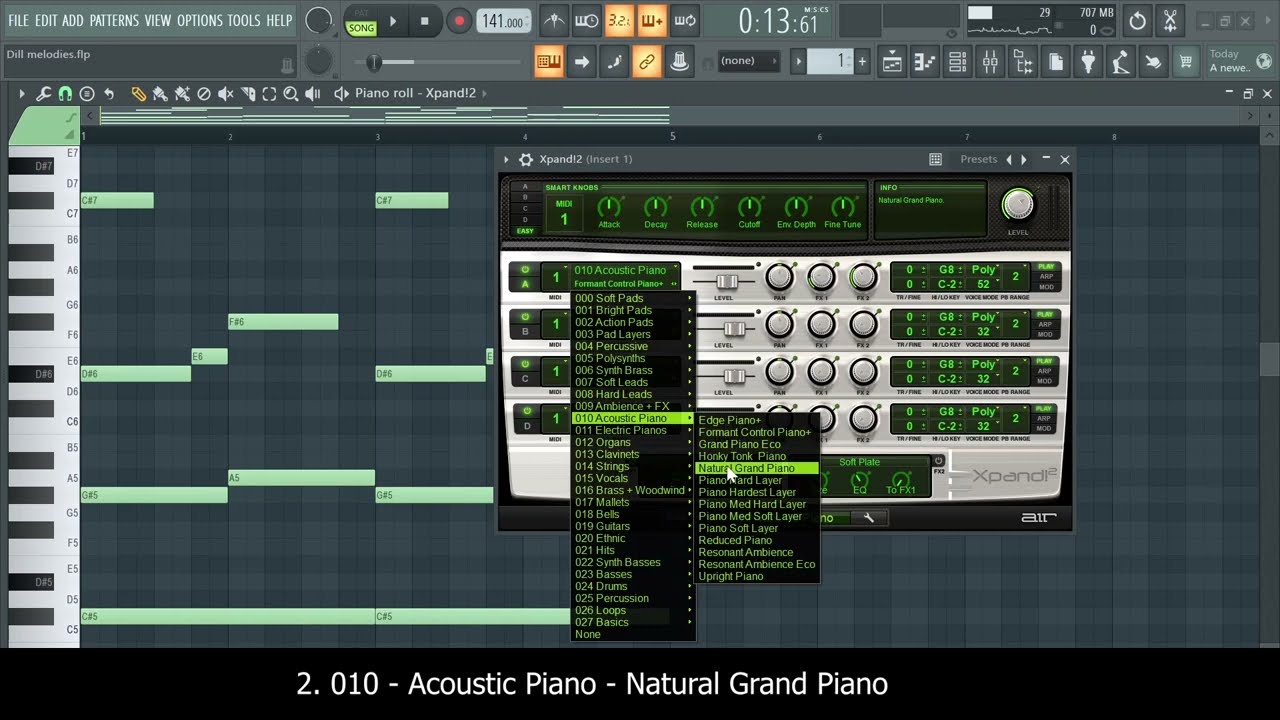Open piano roll wrench tools menu

pos(43,94)
